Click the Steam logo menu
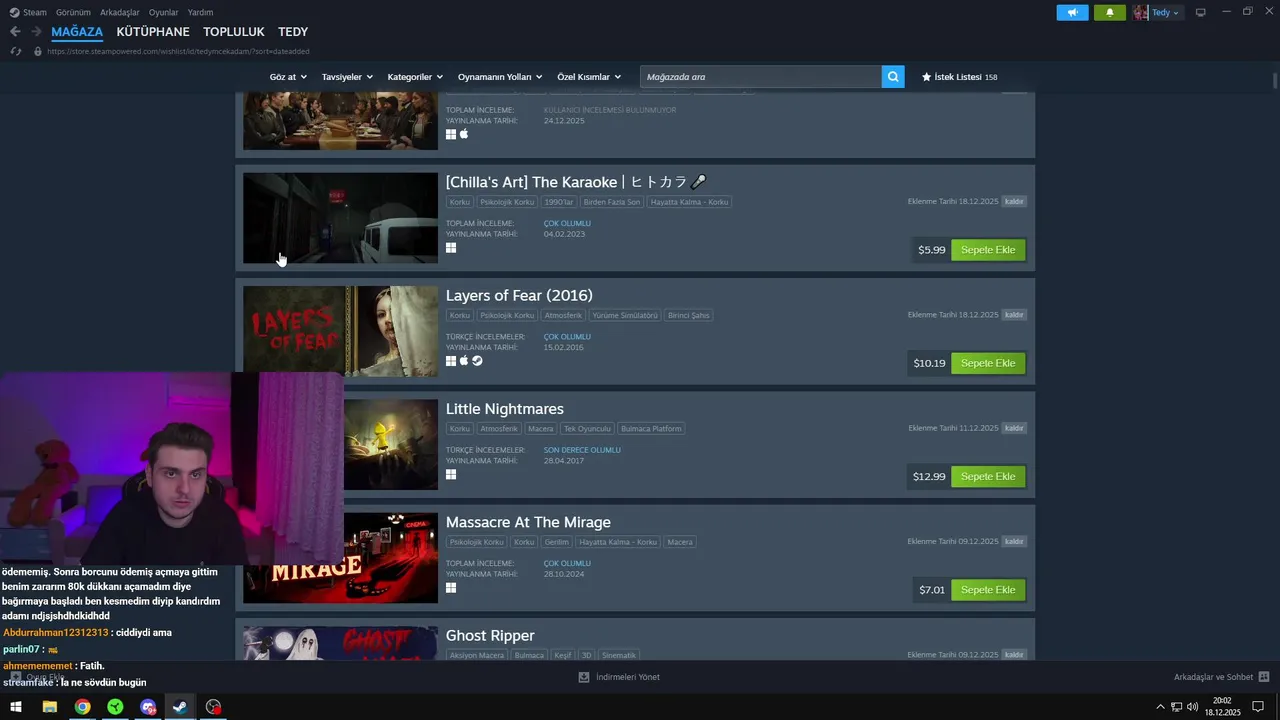1280x720 pixels. tap(13, 12)
